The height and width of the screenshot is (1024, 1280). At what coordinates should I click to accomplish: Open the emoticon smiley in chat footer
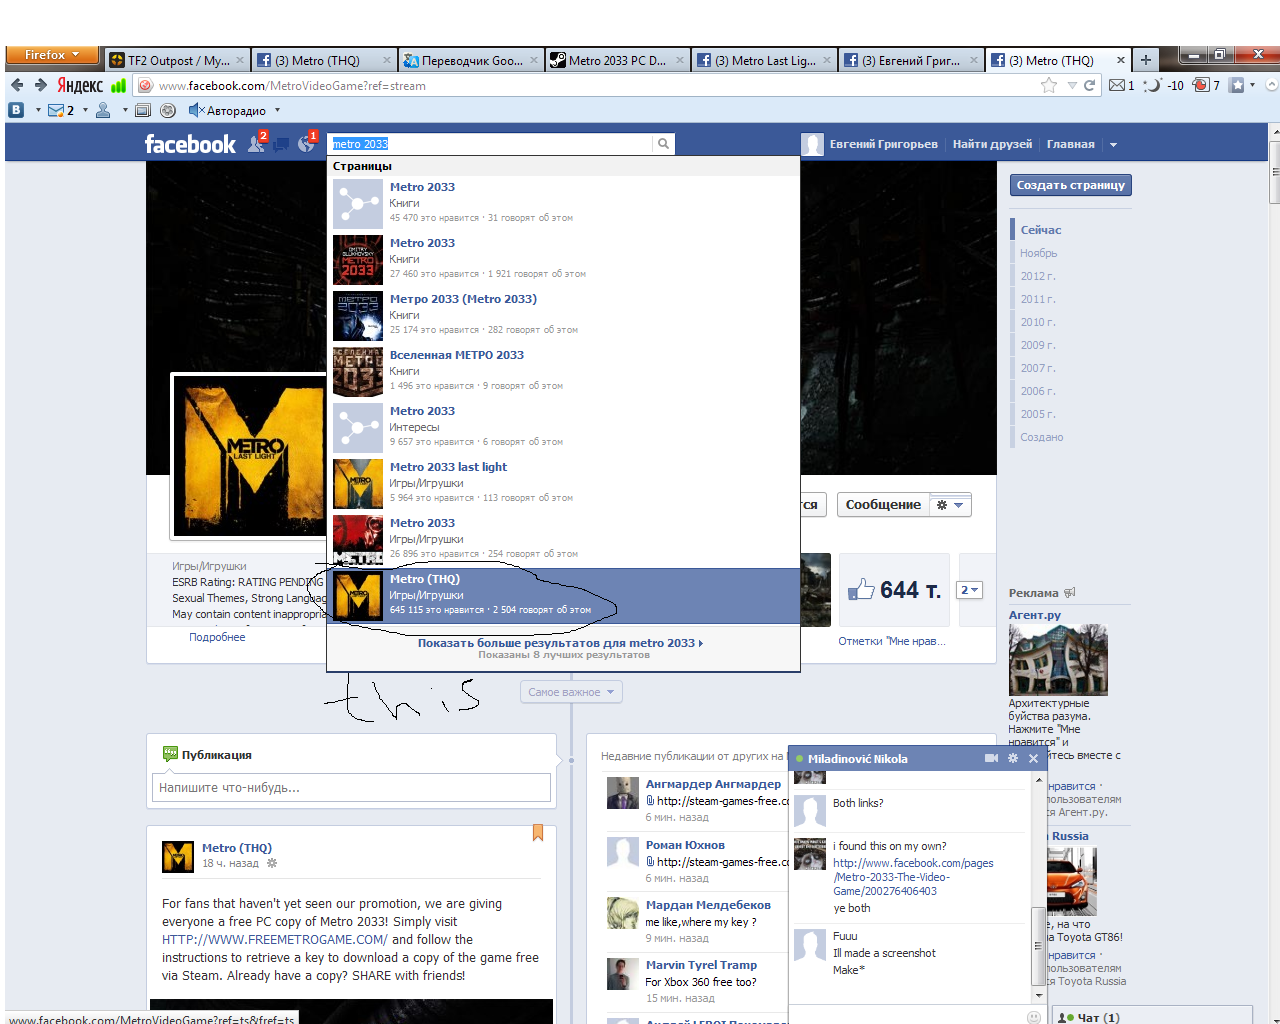point(1034,1017)
